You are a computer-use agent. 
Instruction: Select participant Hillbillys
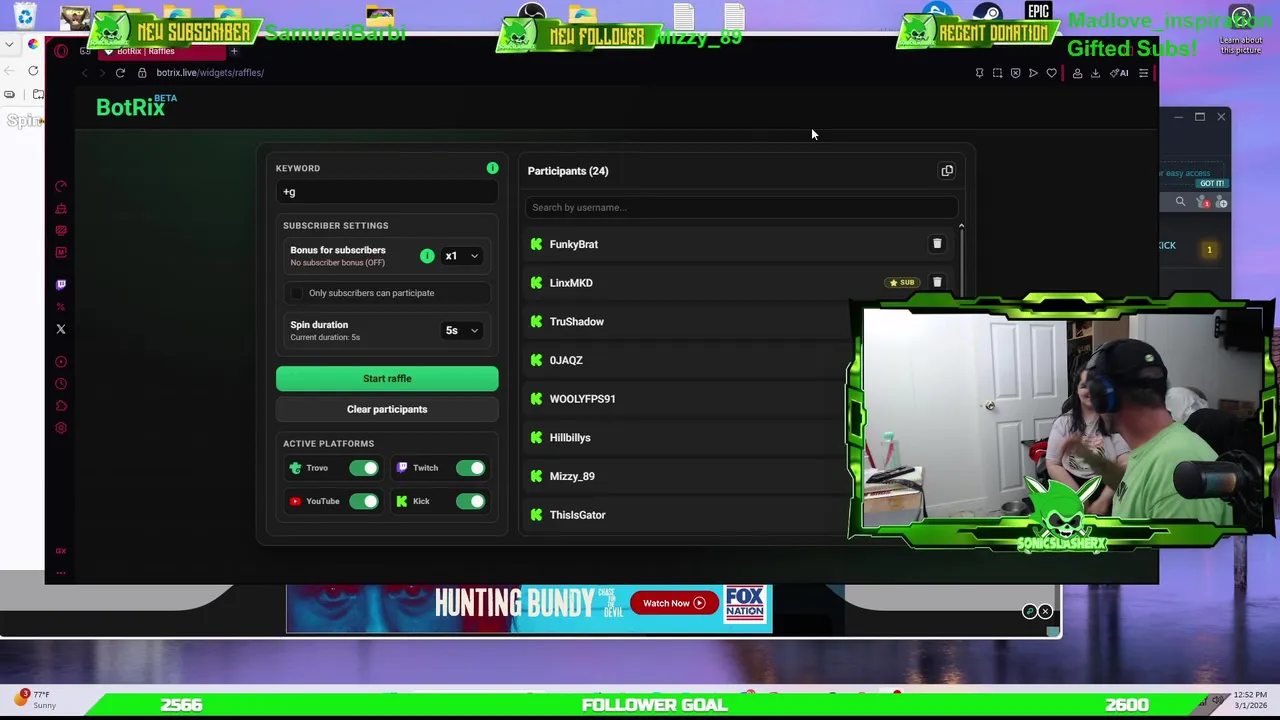tap(570, 438)
